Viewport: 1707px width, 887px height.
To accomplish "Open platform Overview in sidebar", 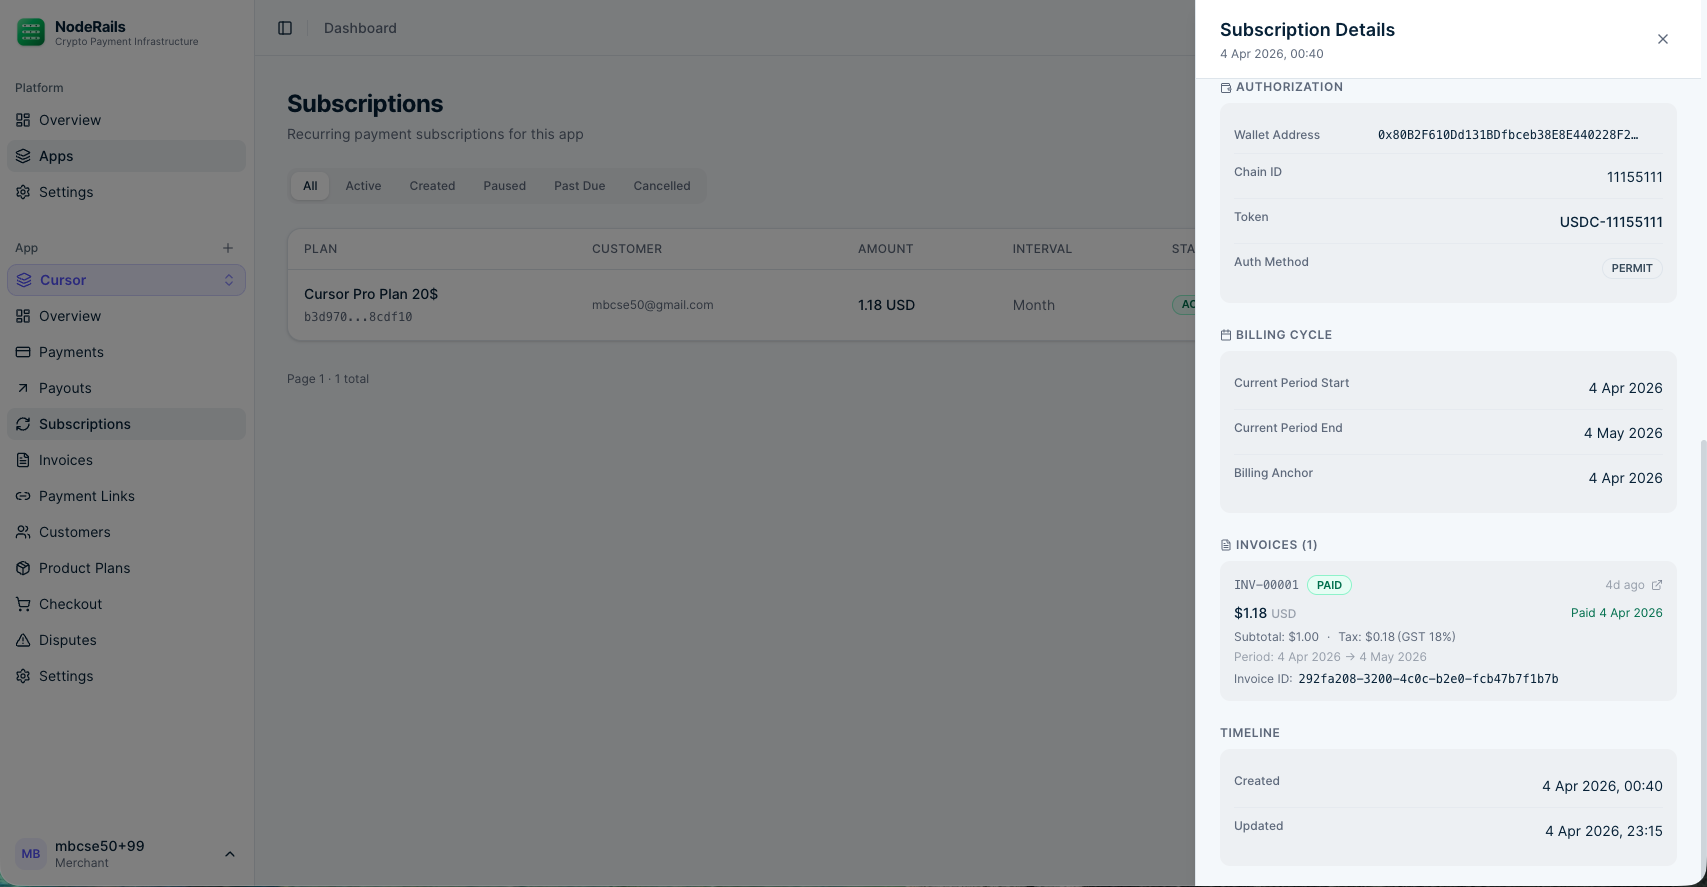I will 126,120.
